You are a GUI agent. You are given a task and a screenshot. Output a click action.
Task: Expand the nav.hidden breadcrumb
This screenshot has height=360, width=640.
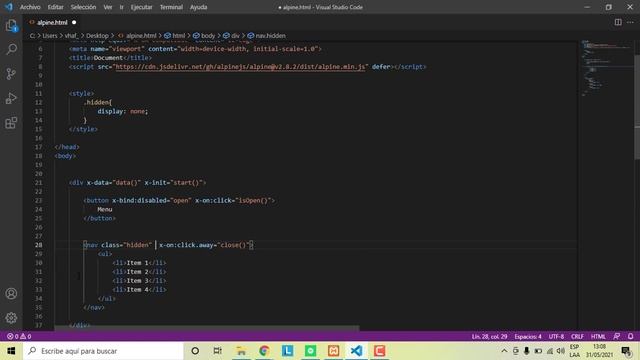coord(270,36)
